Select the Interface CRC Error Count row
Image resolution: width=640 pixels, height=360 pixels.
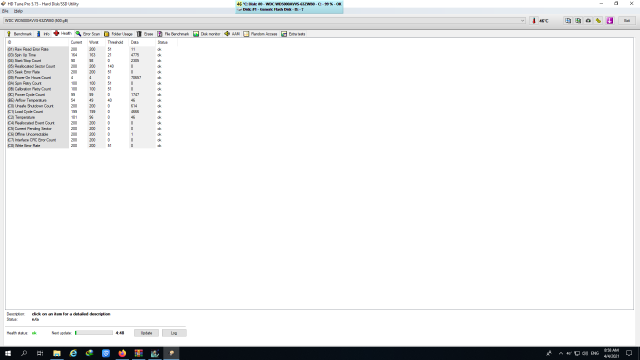(92, 140)
